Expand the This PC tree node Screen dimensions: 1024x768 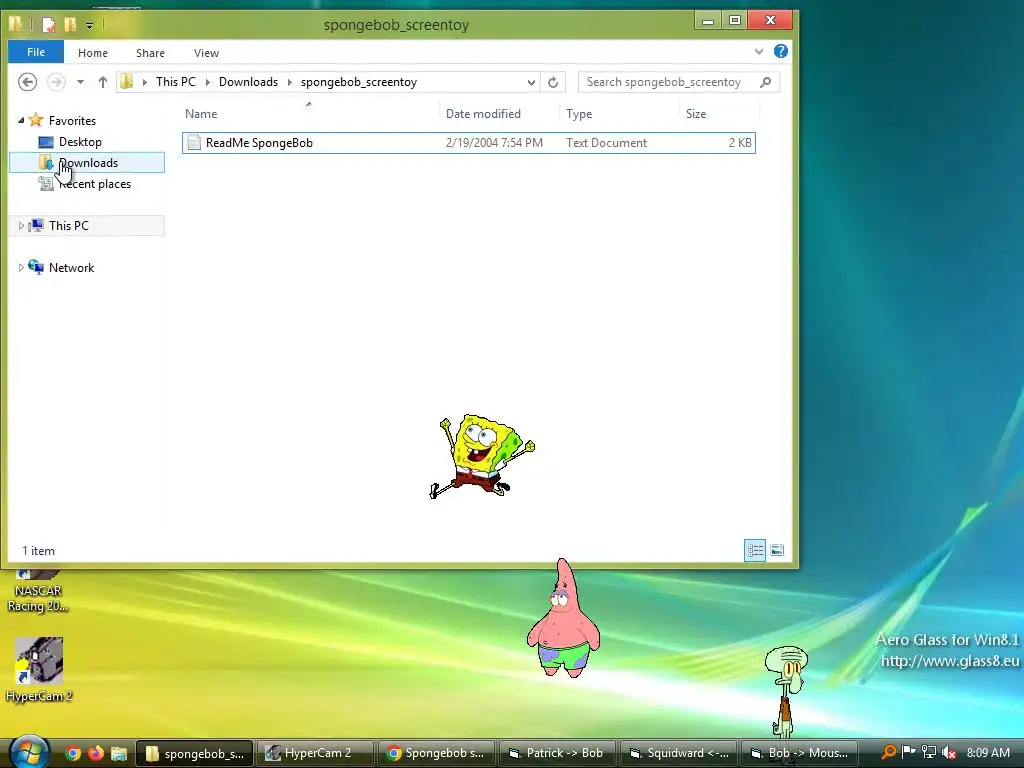21,225
